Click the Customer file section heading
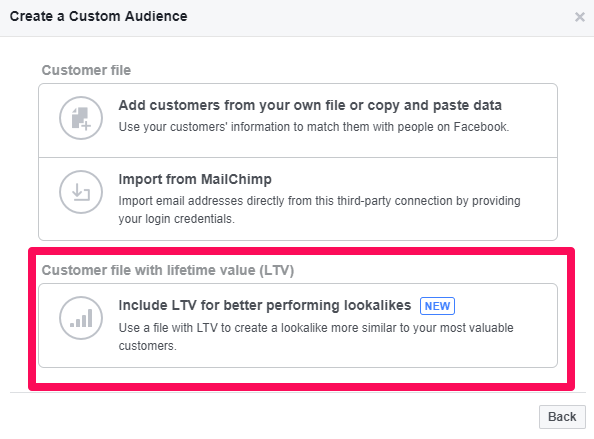Screen dimensions: 594x439 tap(86, 70)
